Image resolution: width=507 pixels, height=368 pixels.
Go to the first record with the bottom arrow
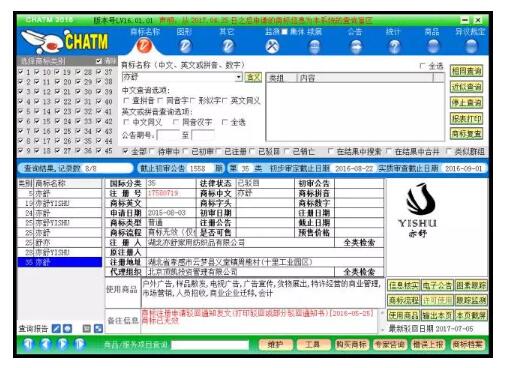tap(29, 344)
